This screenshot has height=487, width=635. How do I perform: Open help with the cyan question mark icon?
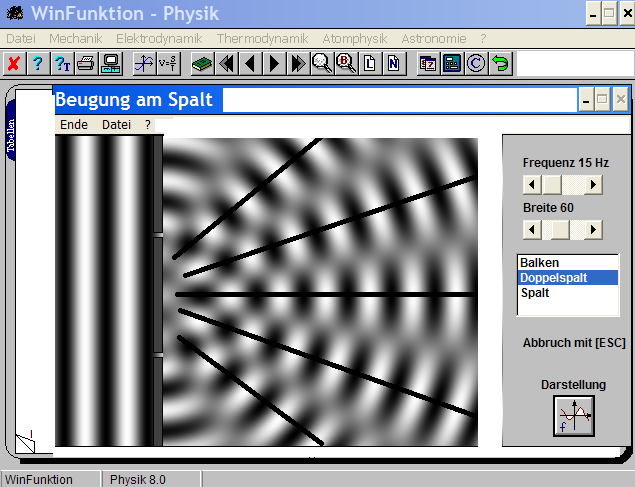pyautogui.click(x=38, y=64)
